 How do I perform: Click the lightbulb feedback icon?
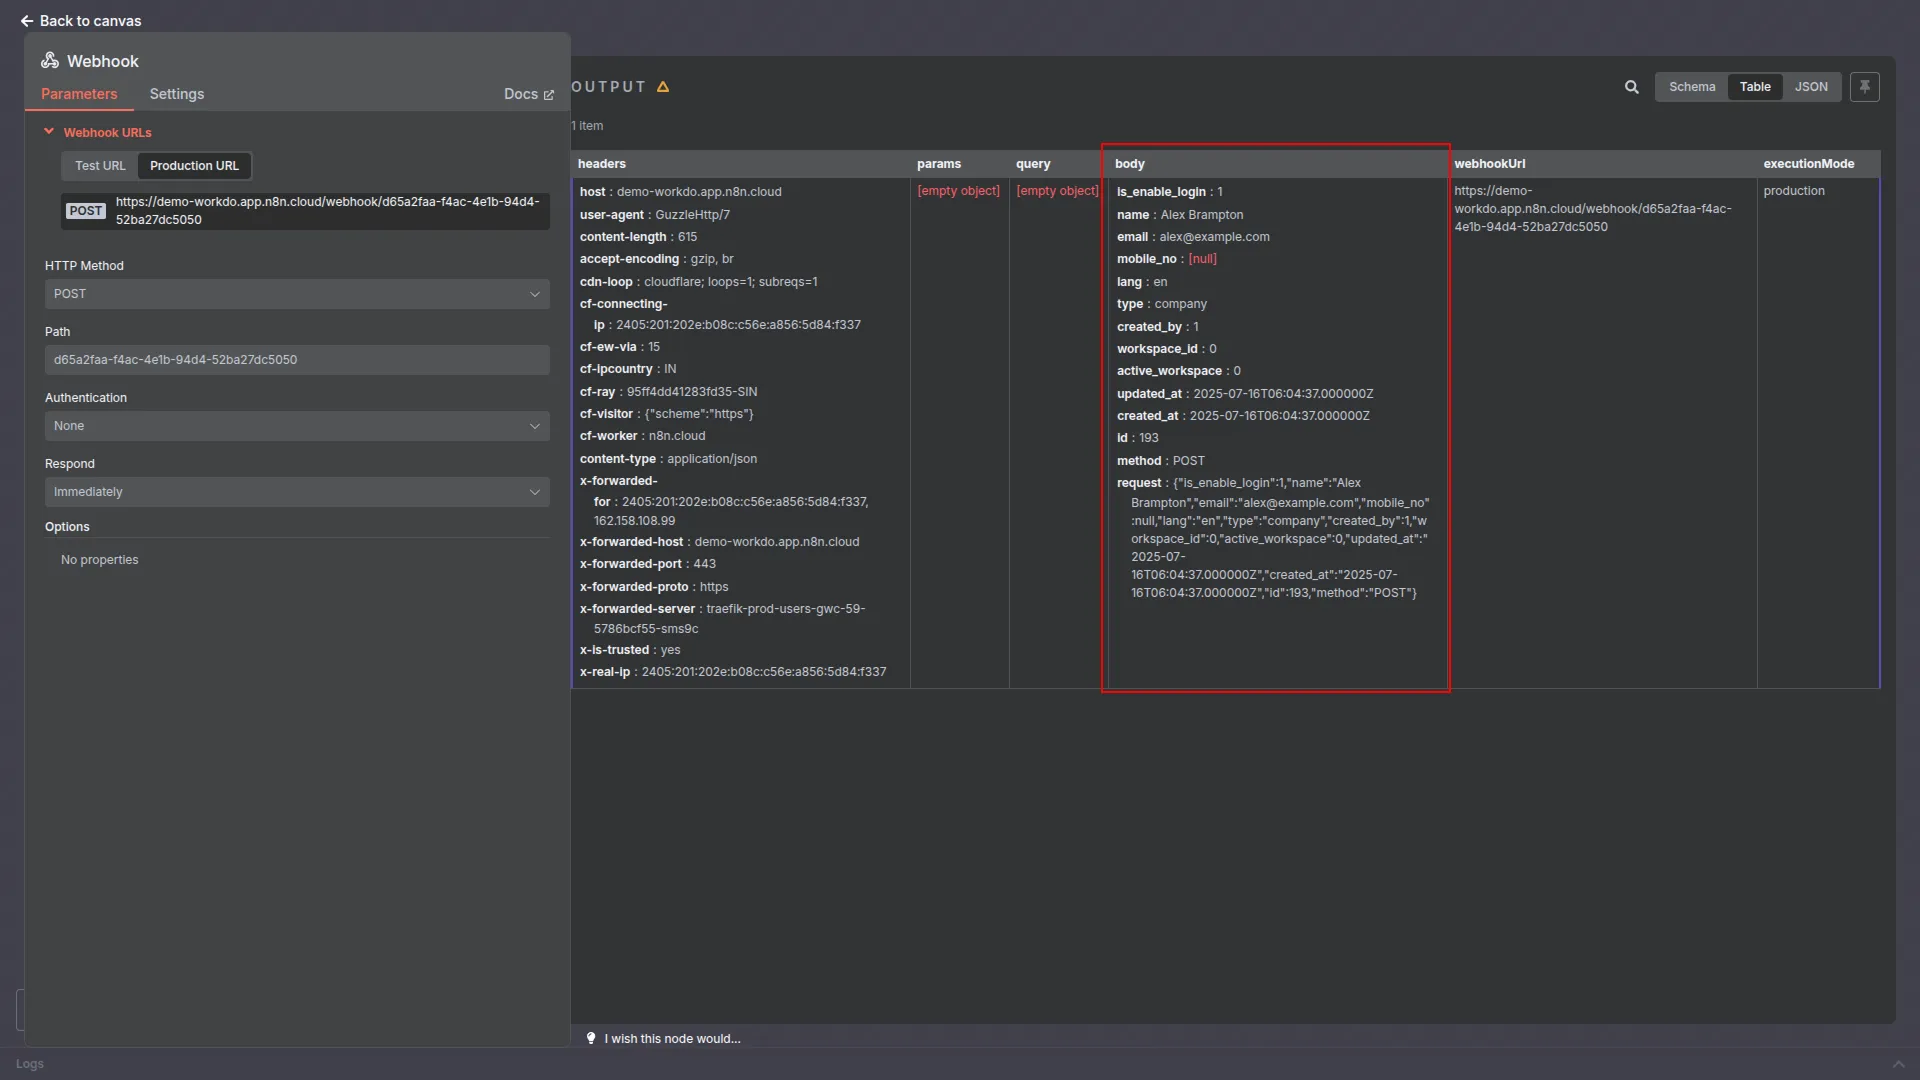click(x=591, y=1038)
